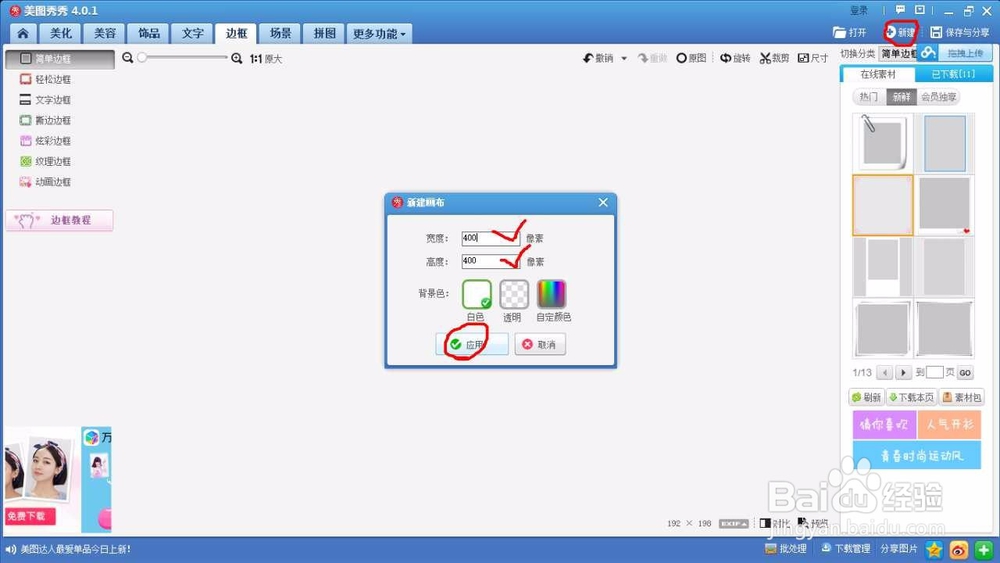
Task: Select 白色 background color swatch
Action: tap(476, 295)
